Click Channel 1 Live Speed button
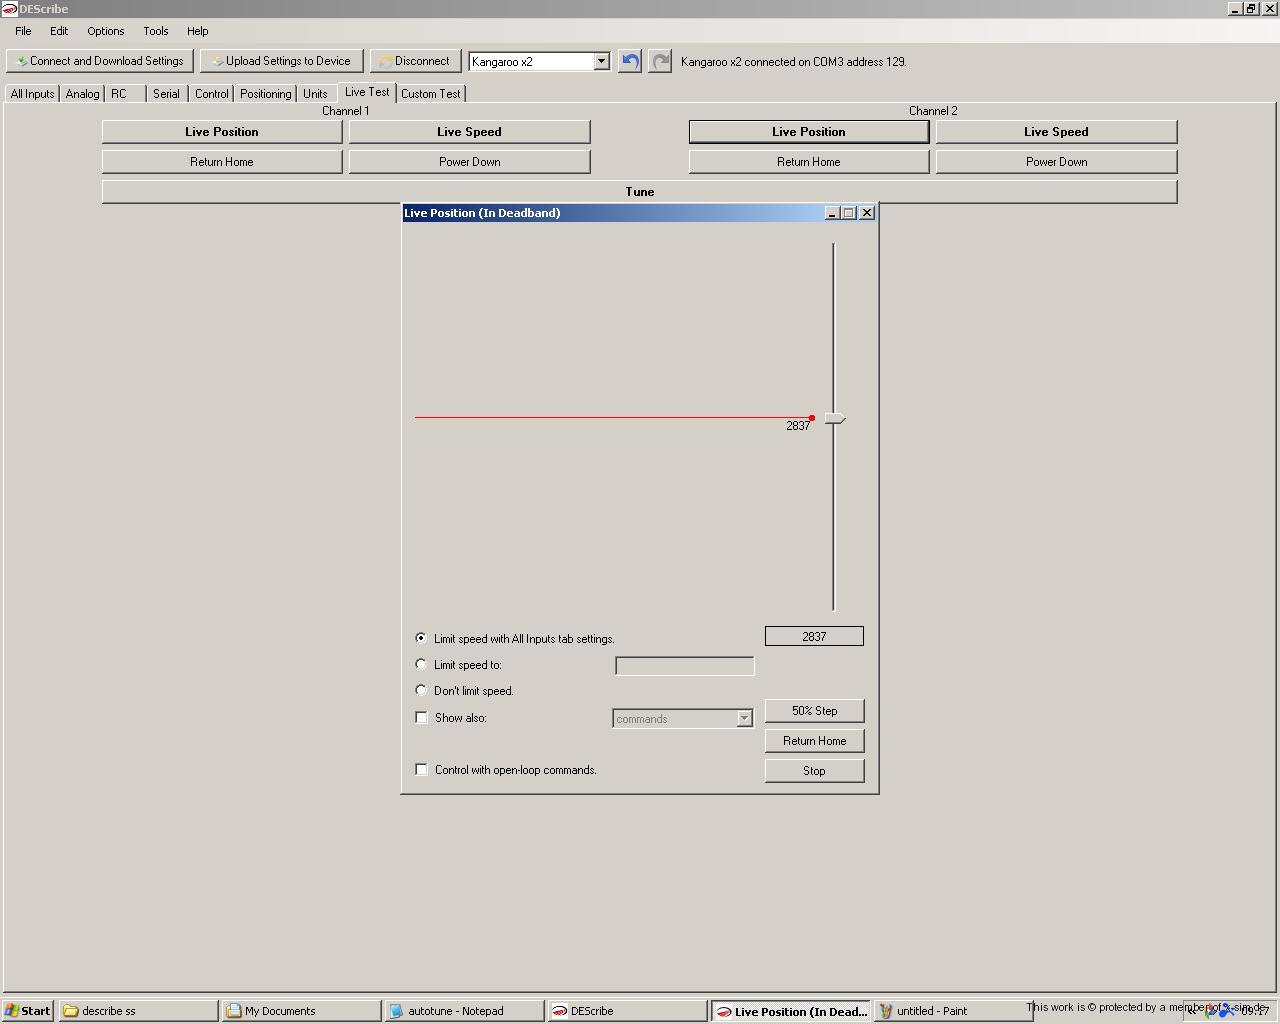 469,132
